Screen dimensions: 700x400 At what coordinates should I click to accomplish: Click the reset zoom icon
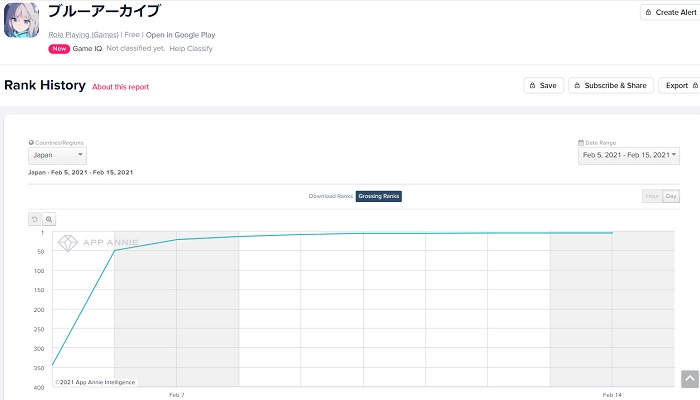pos(34,219)
